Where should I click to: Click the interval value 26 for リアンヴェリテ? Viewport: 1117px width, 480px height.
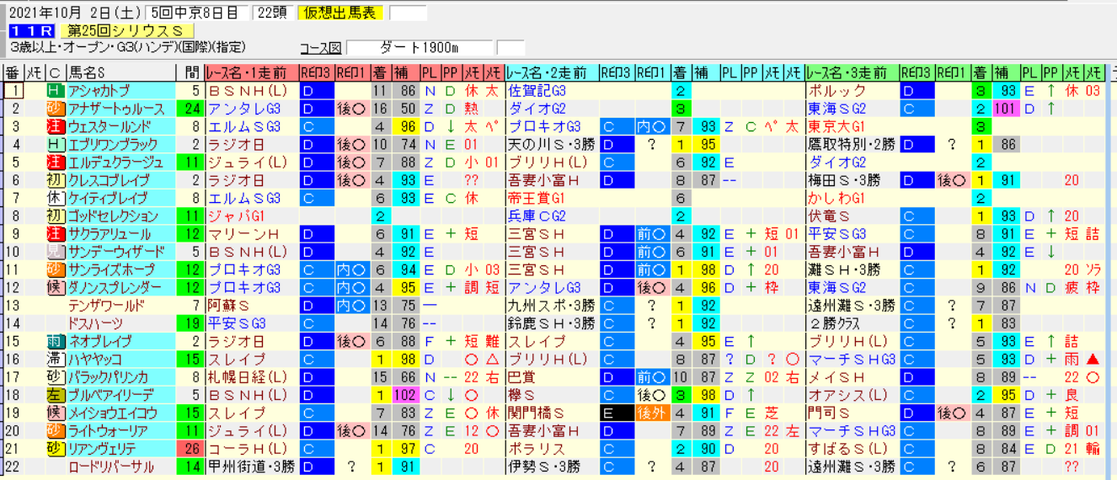click(189, 448)
